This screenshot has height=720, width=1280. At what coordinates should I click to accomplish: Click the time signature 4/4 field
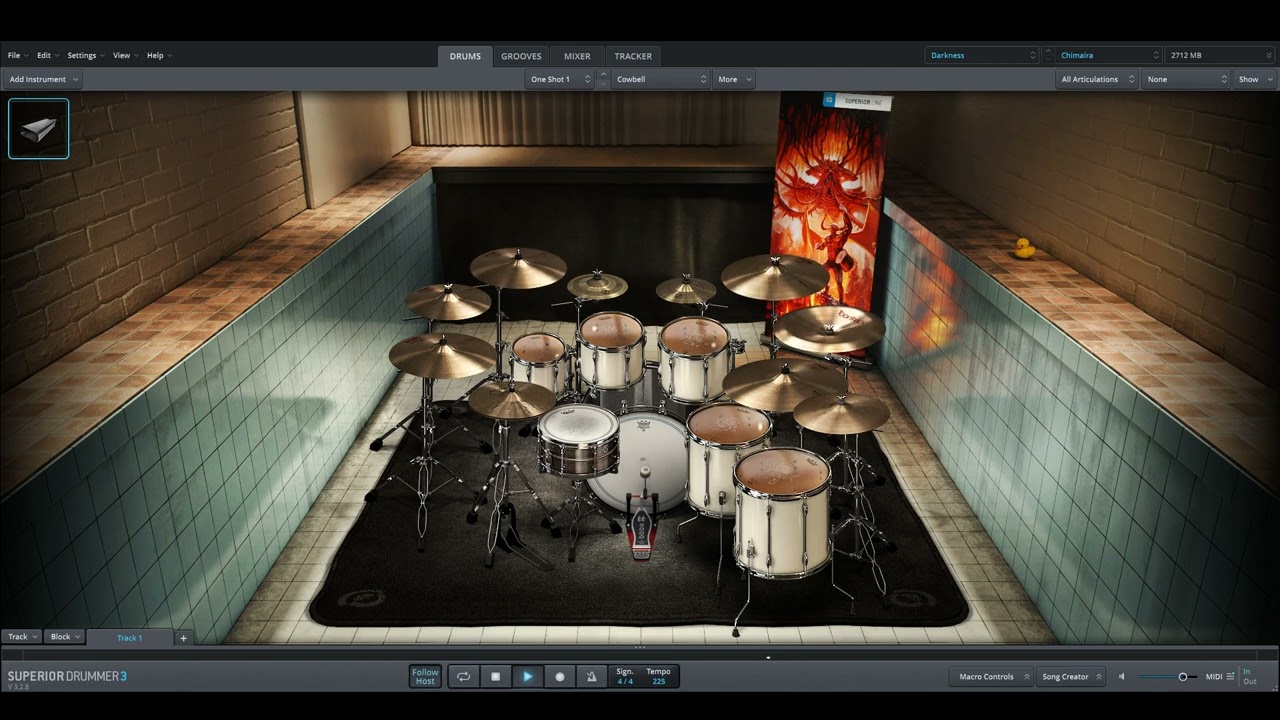coord(625,677)
